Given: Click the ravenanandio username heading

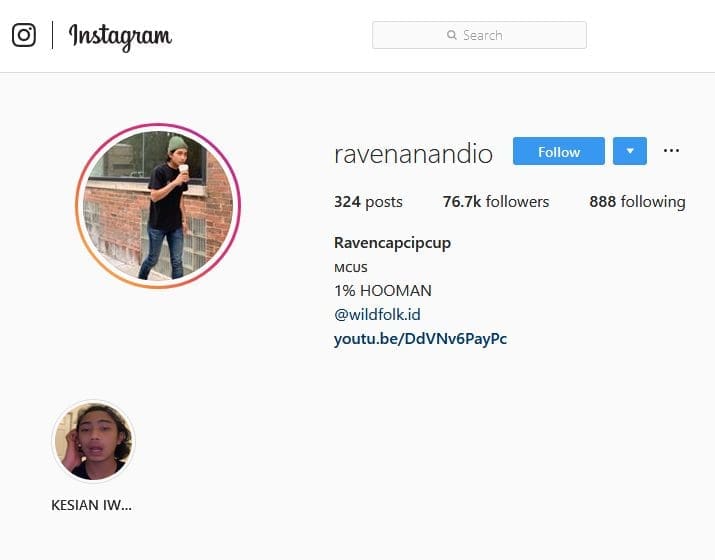Looking at the screenshot, I should [413, 153].
